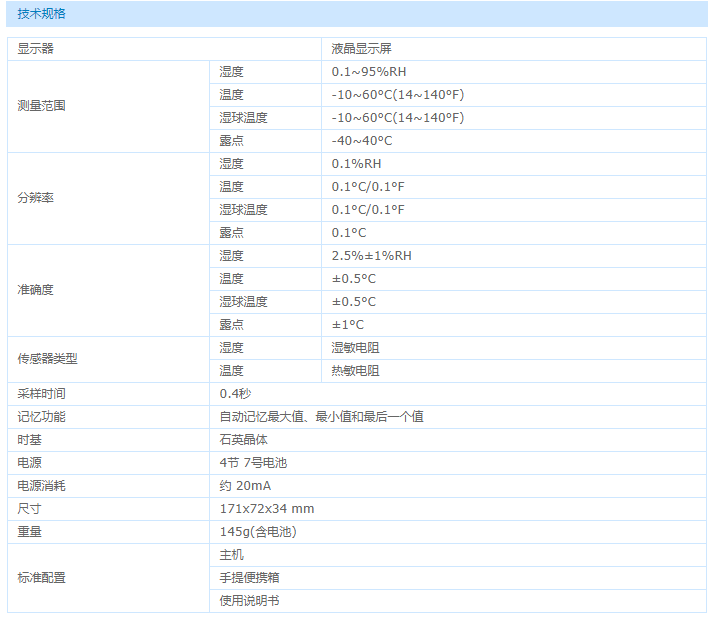Click the 石英晶体 time base value
This screenshot has height=618, width=712.
pyautogui.click(x=244, y=440)
